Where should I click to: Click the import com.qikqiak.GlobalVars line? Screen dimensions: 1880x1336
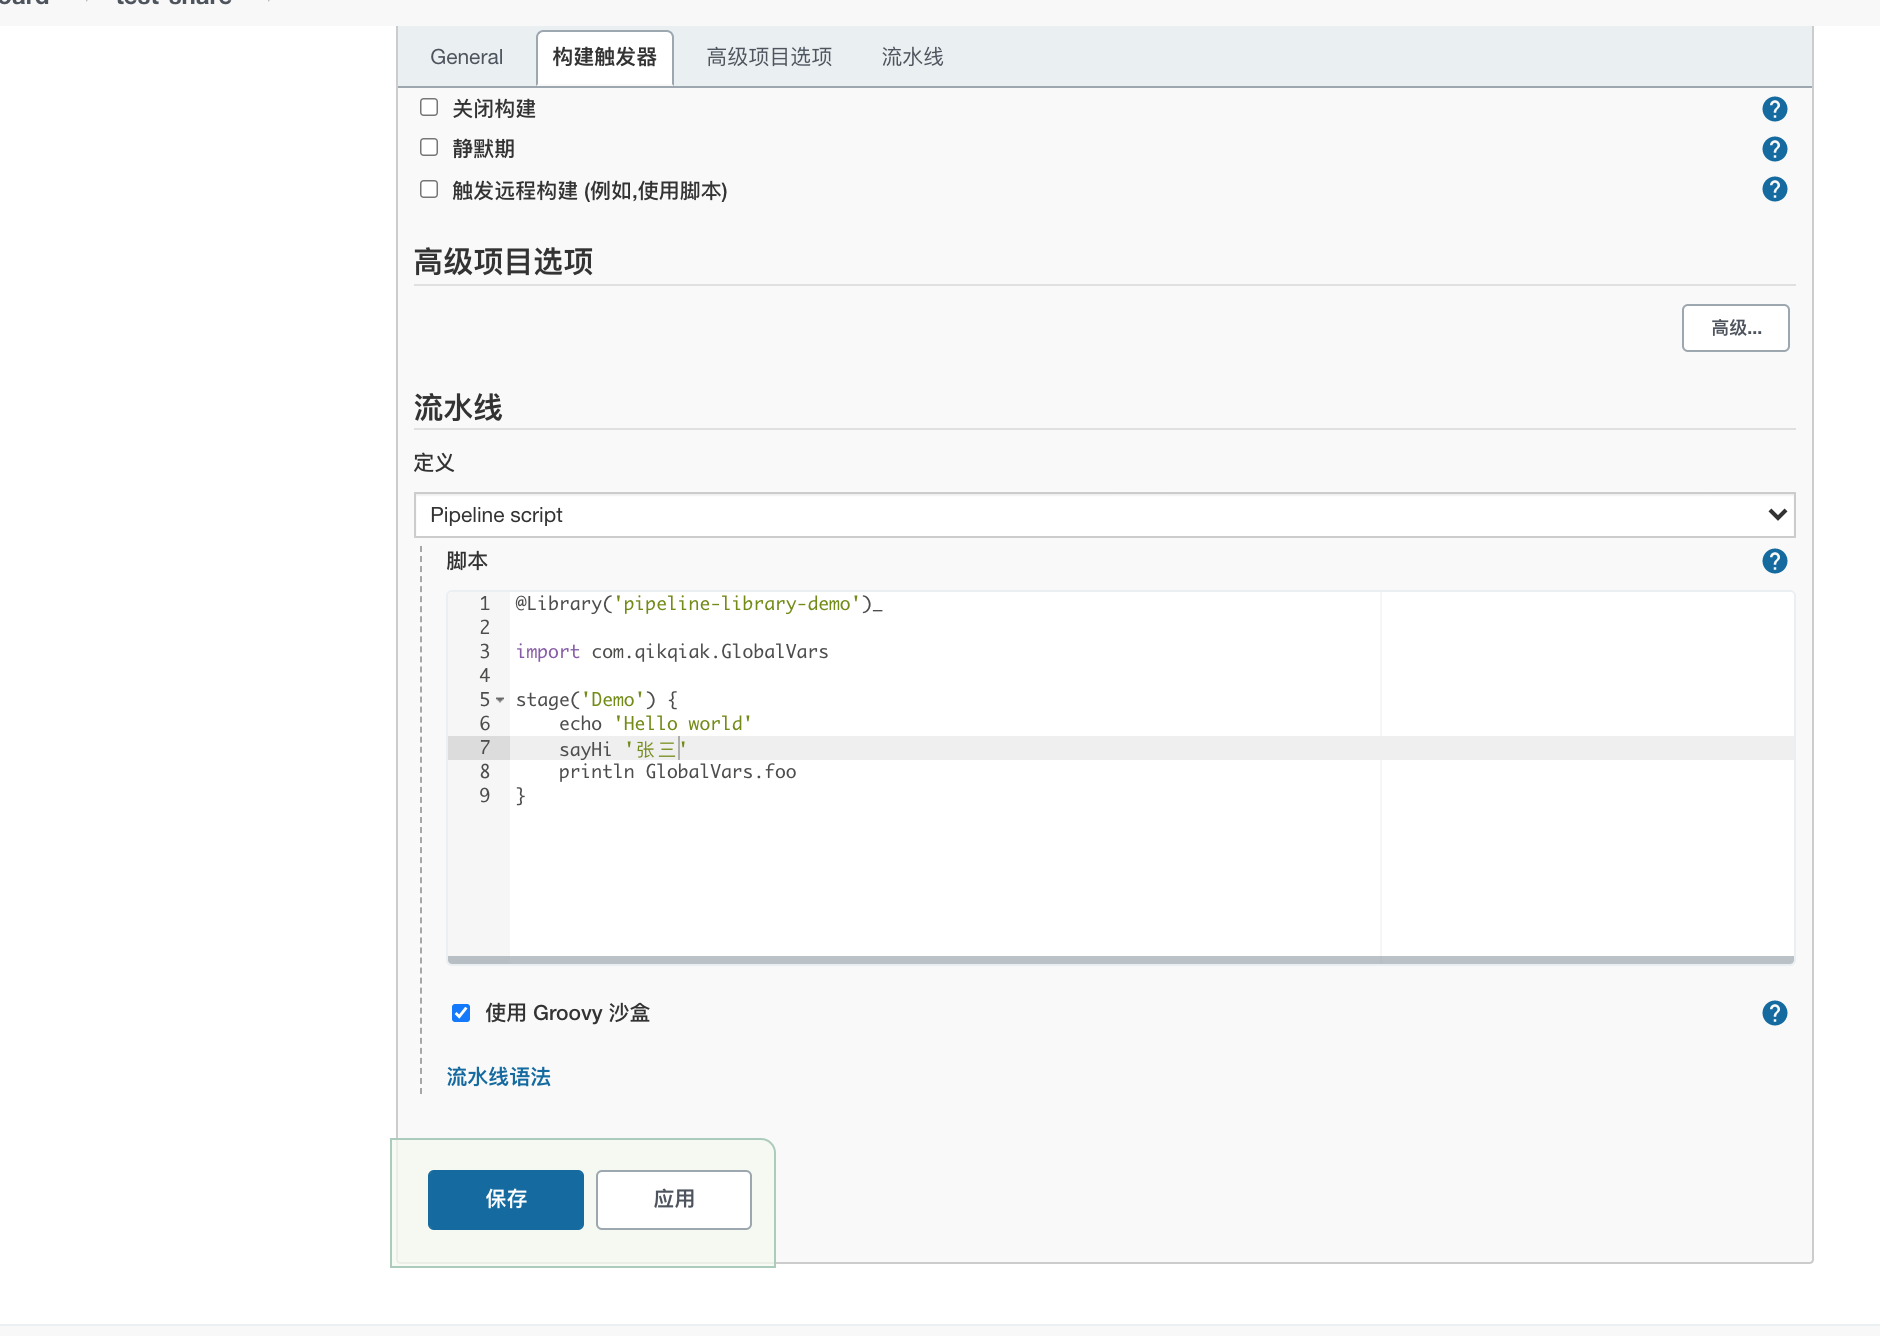coord(672,652)
